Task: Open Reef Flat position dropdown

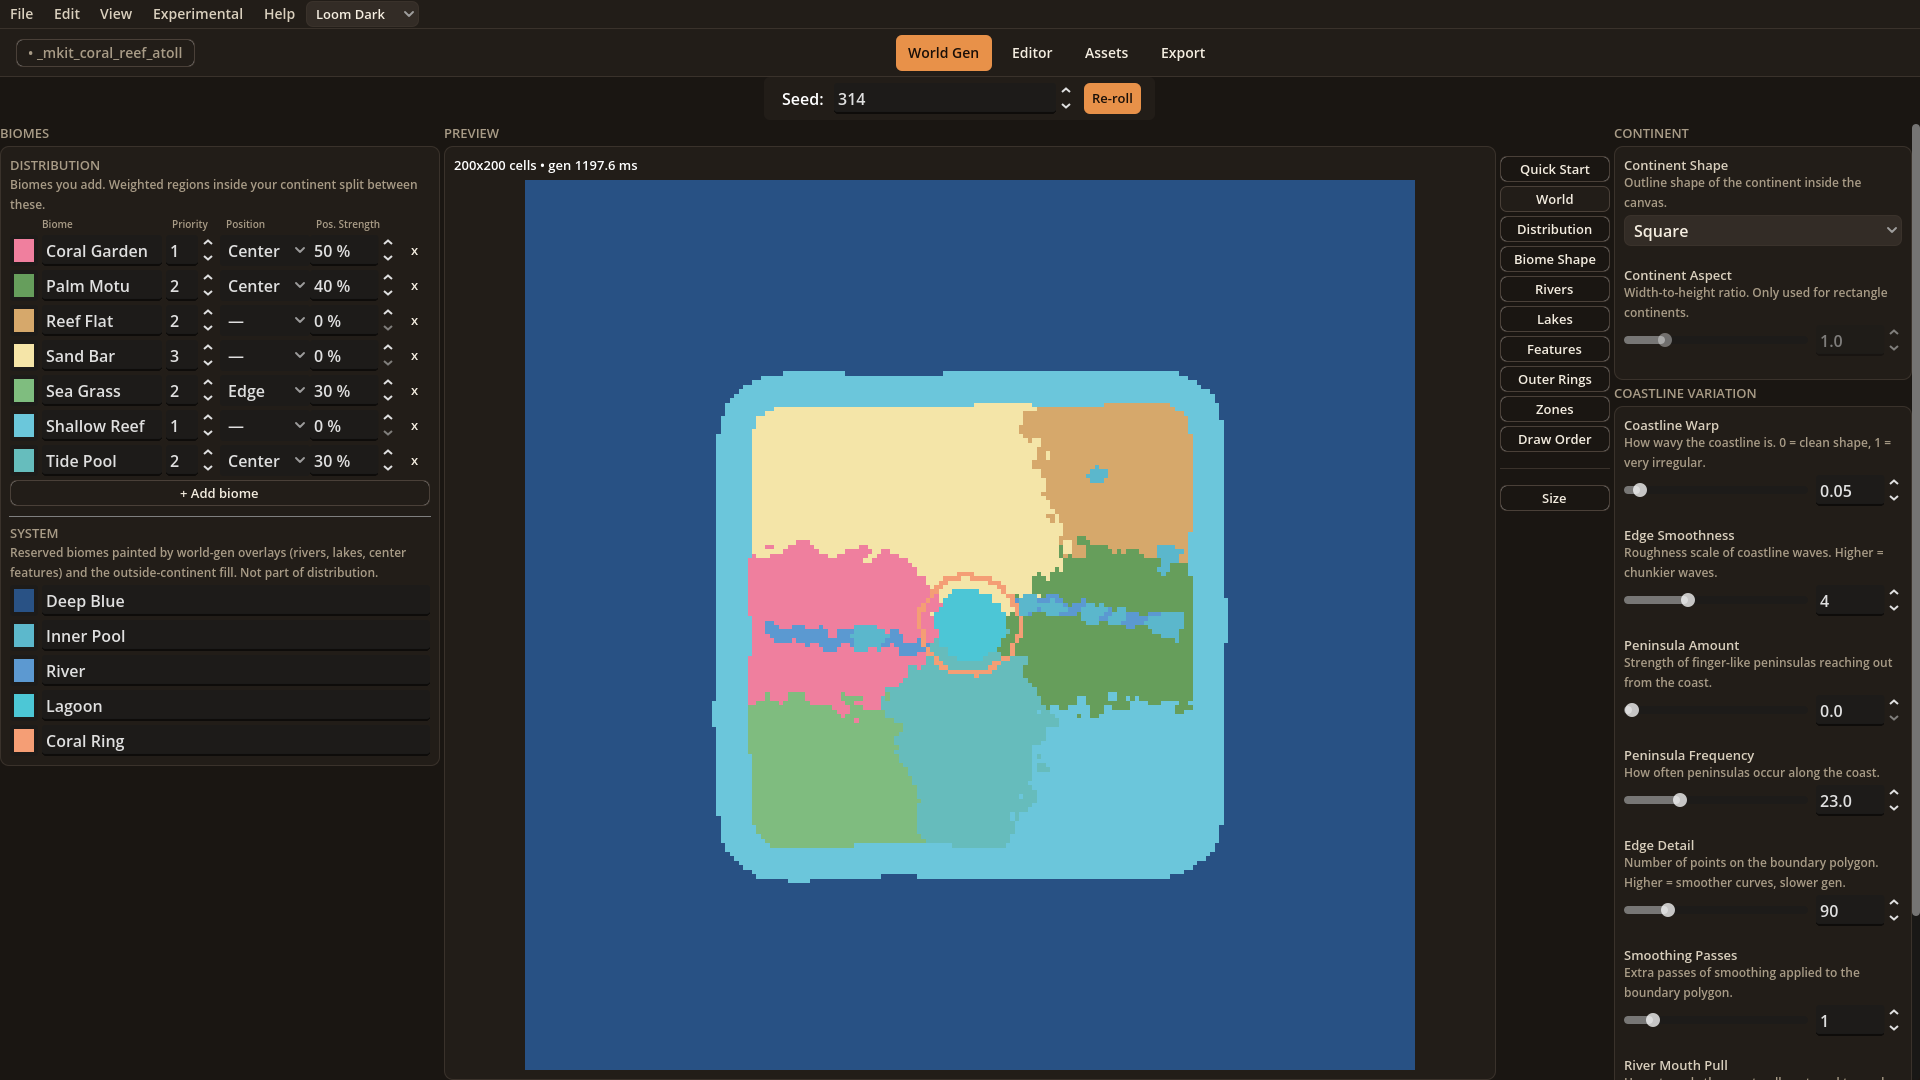Action: pyautogui.click(x=265, y=321)
